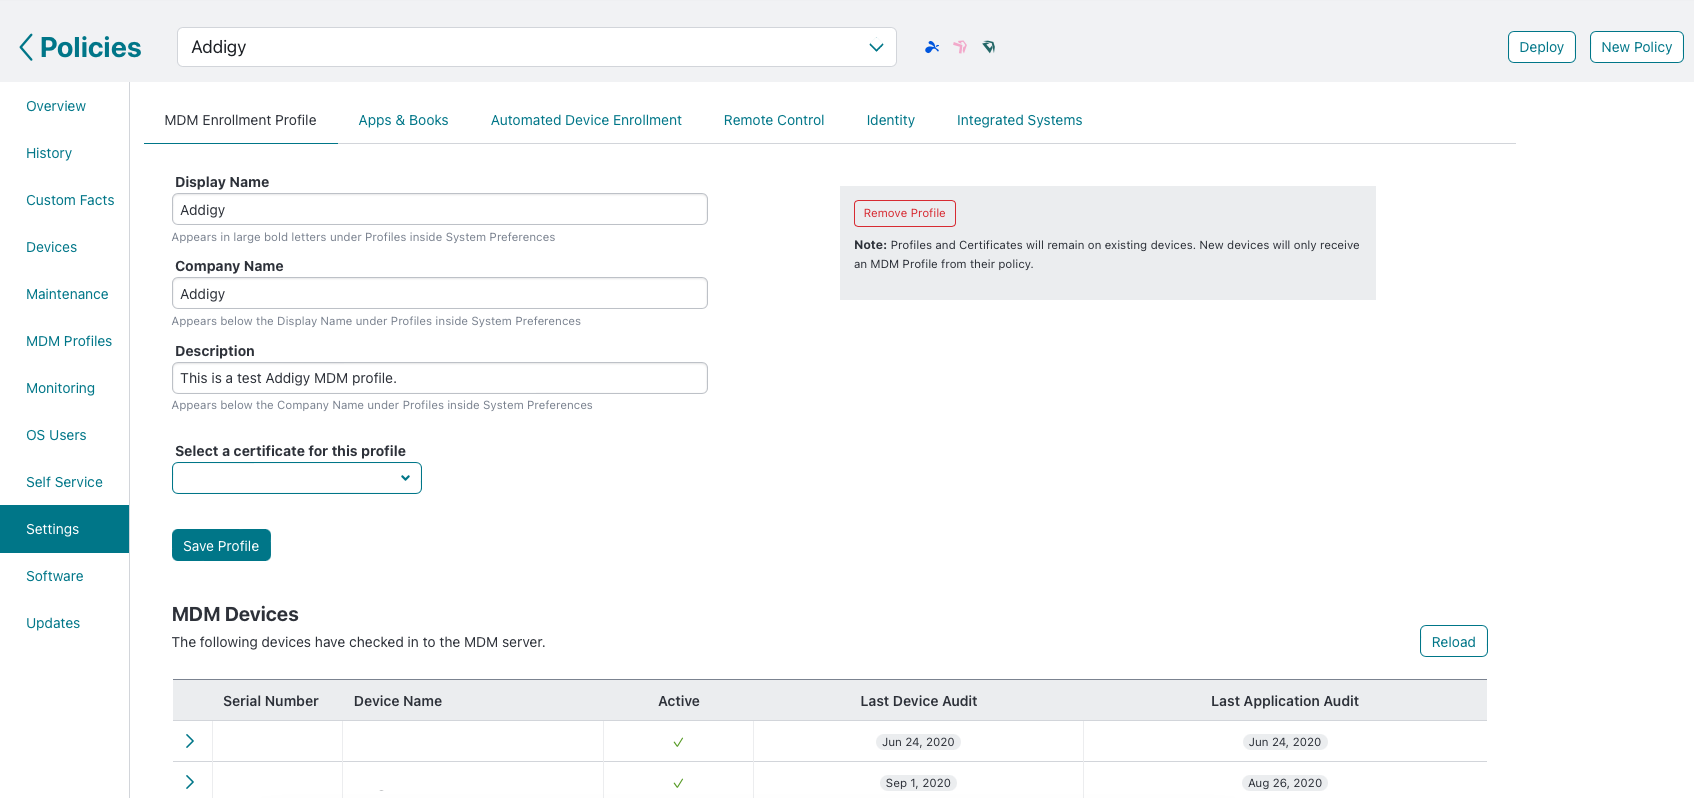Expand the device row audited Sep 1, 2020
This screenshot has width=1694, height=798.
(190, 782)
